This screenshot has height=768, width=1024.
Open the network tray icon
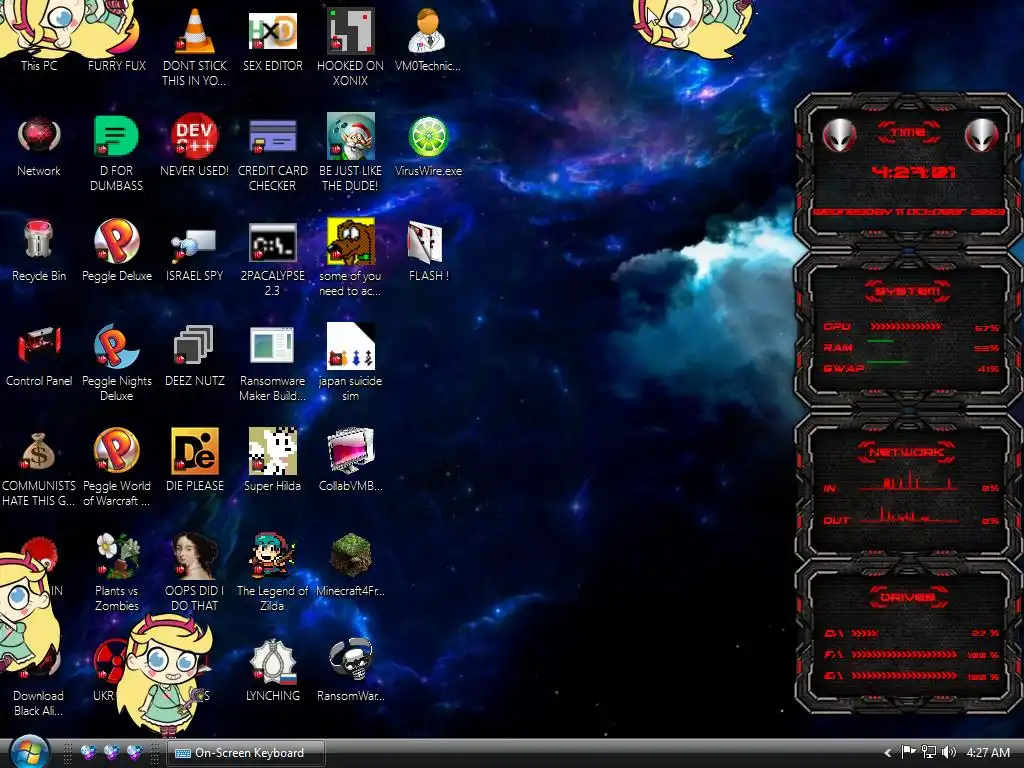click(x=928, y=752)
